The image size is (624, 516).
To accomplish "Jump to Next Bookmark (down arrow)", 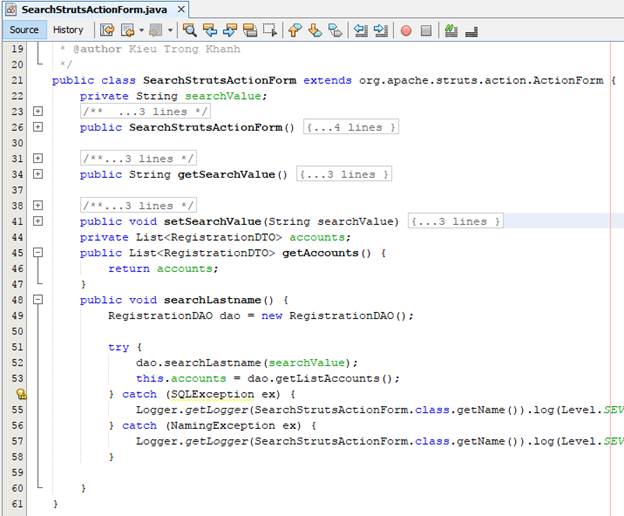I will click(x=315, y=30).
